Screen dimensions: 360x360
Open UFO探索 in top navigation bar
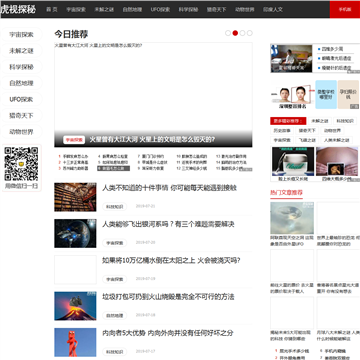click(160, 9)
